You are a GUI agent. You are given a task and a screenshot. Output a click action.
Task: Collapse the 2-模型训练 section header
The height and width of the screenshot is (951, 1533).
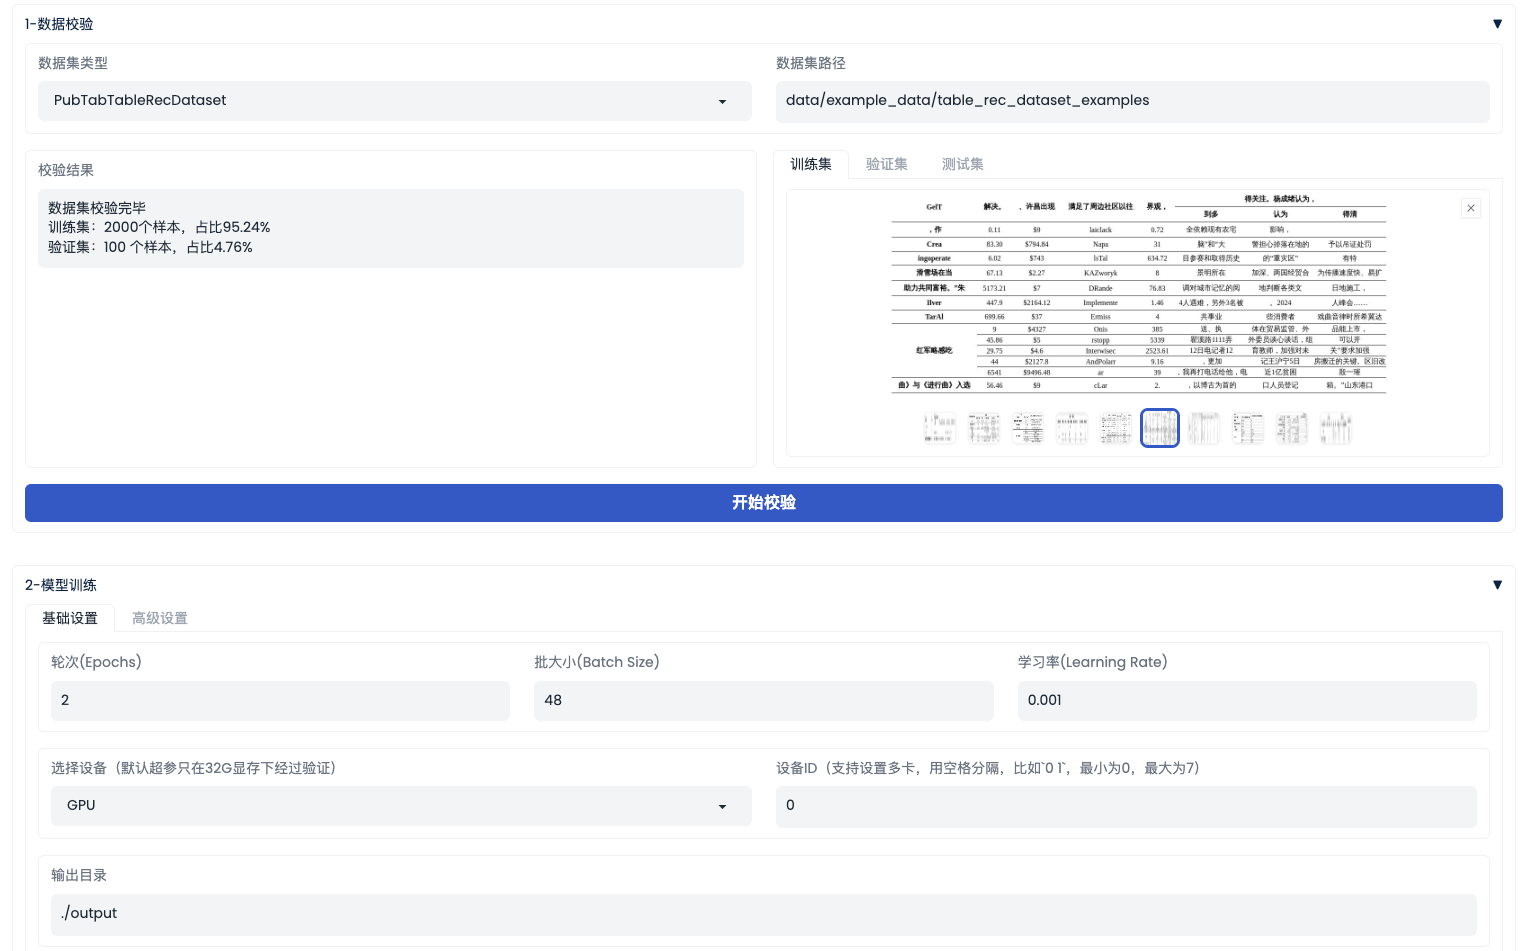(1497, 584)
